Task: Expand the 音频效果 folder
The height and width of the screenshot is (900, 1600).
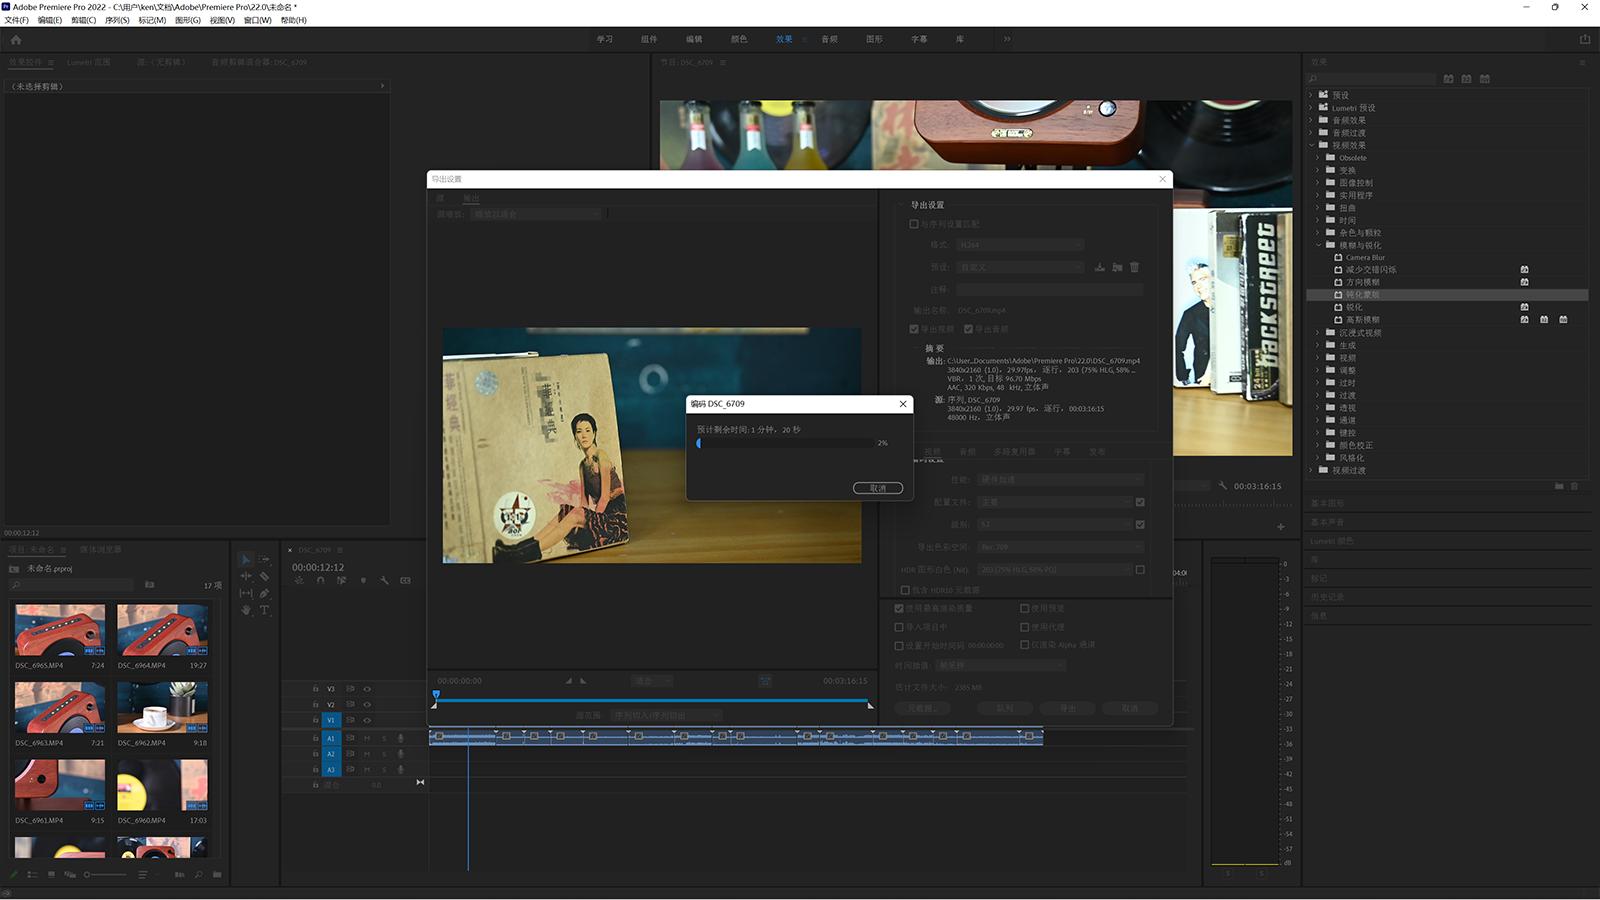Action: (1311, 120)
